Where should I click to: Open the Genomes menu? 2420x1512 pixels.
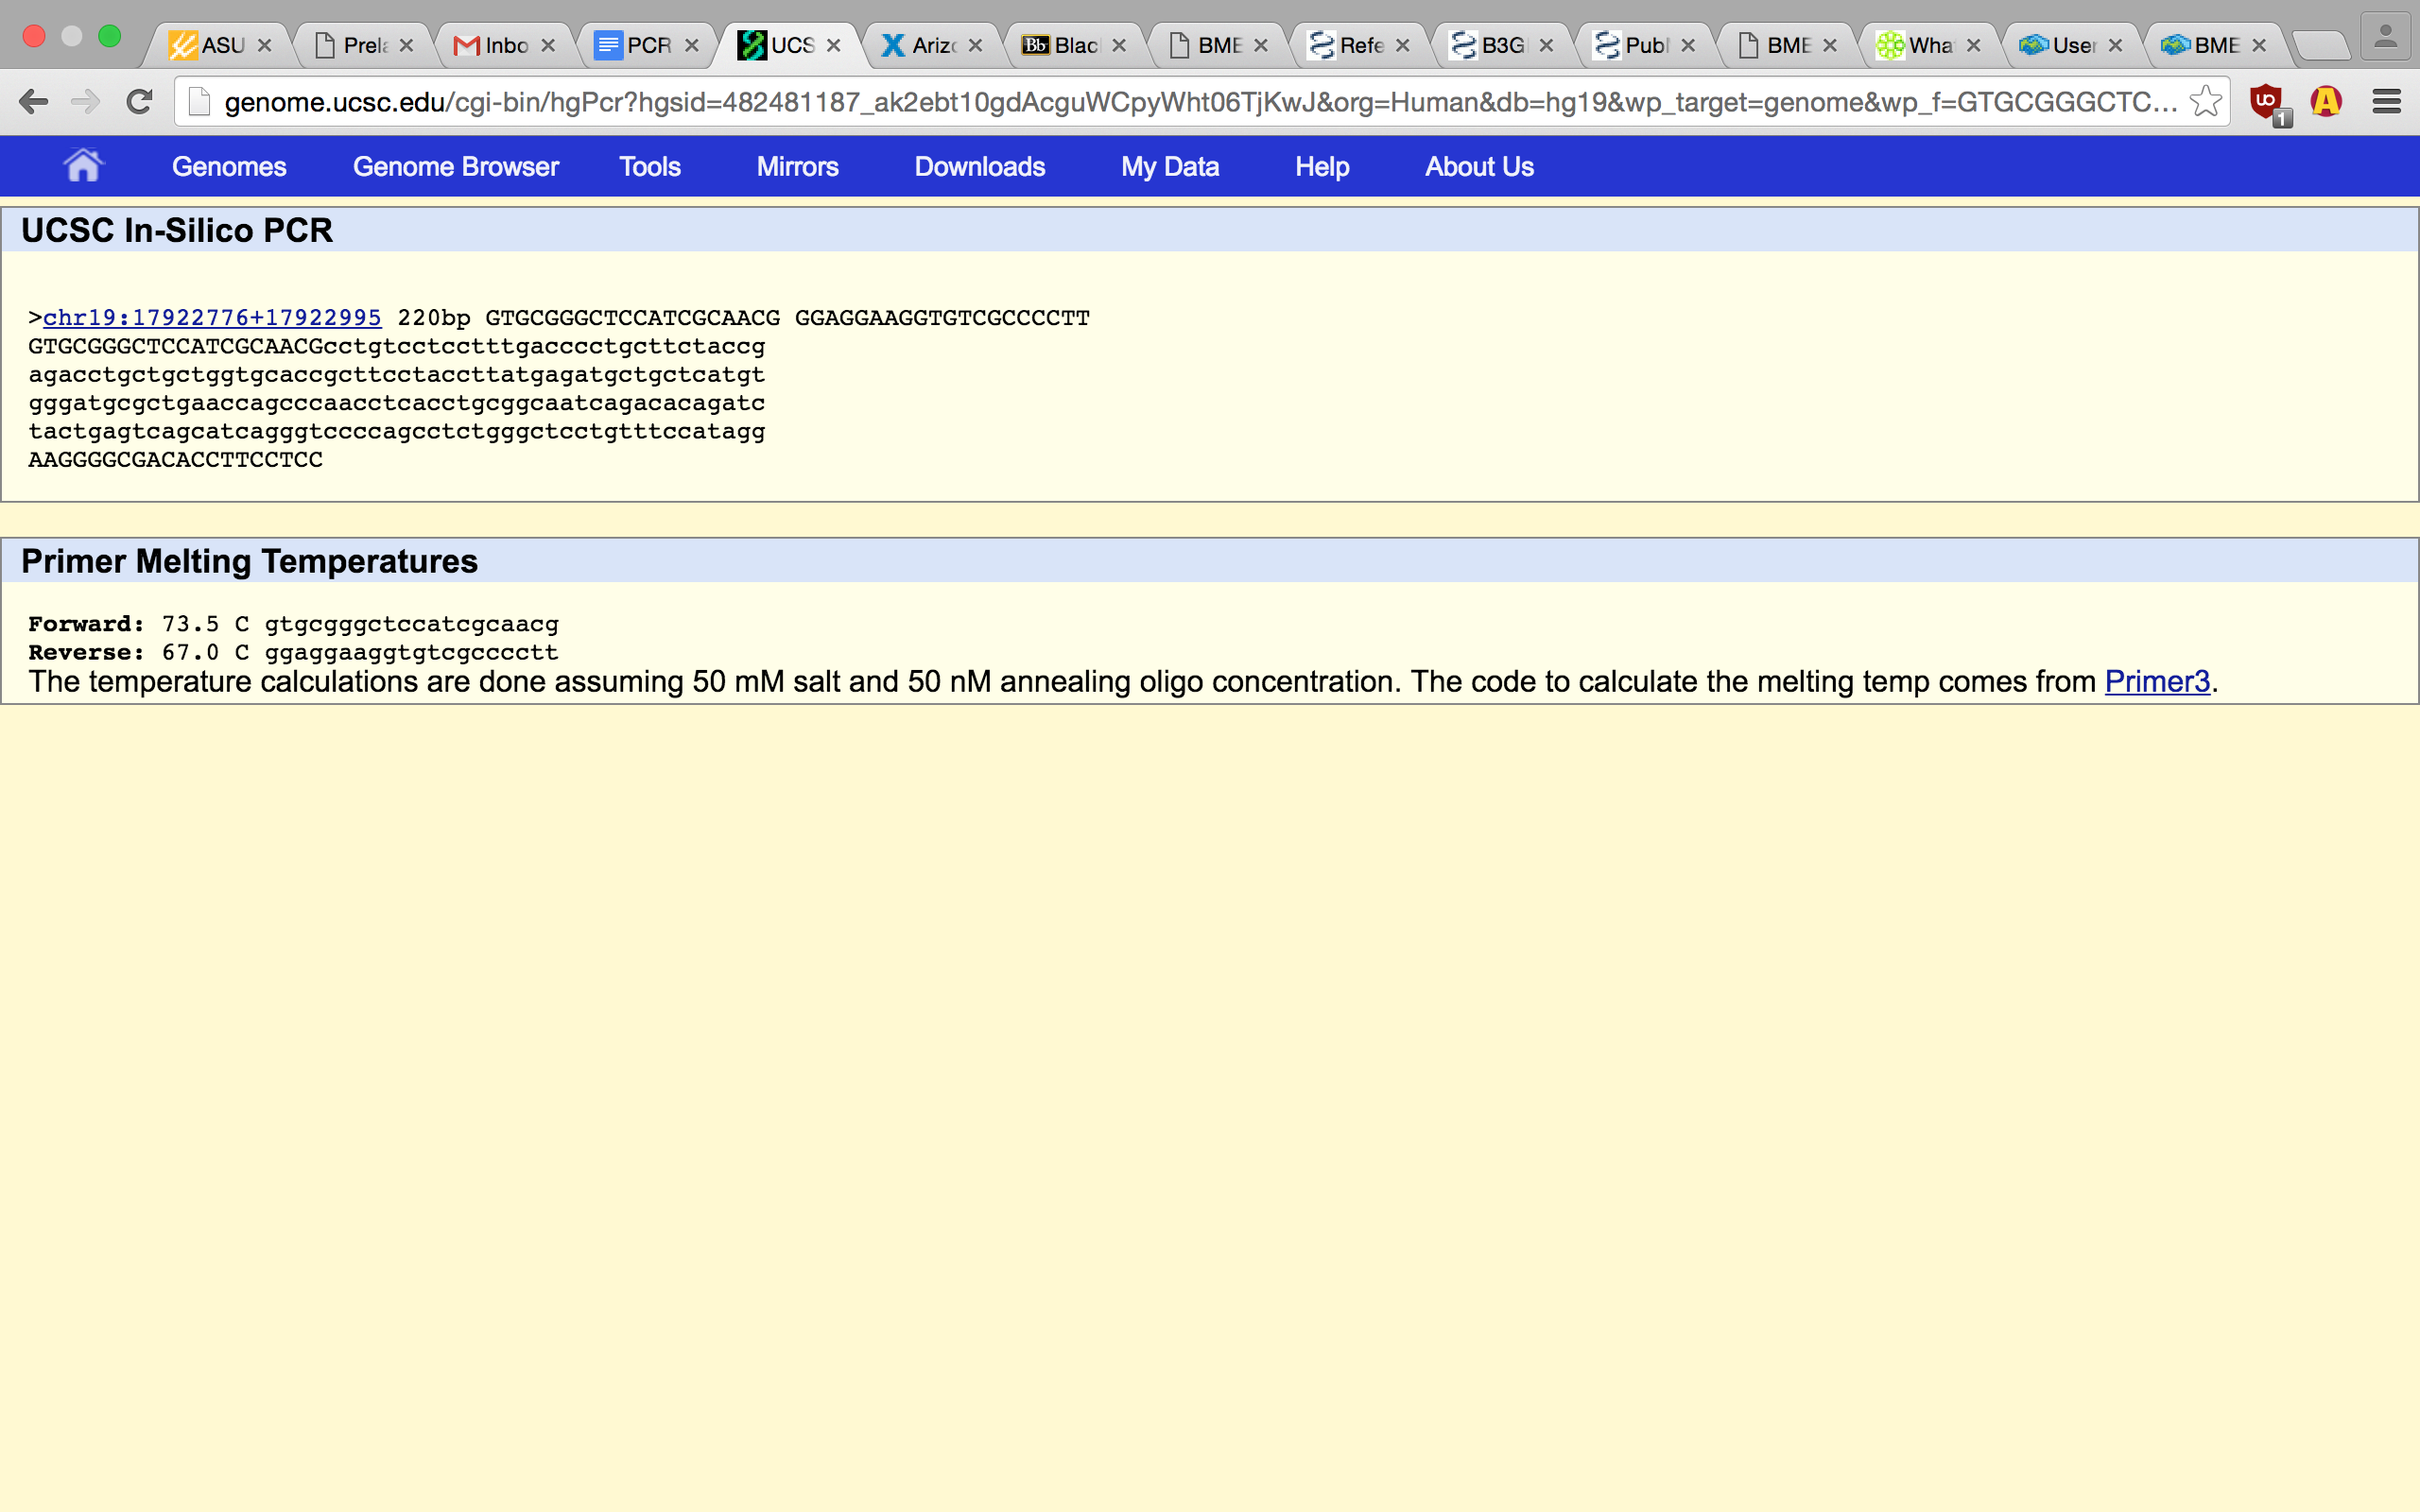click(229, 167)
